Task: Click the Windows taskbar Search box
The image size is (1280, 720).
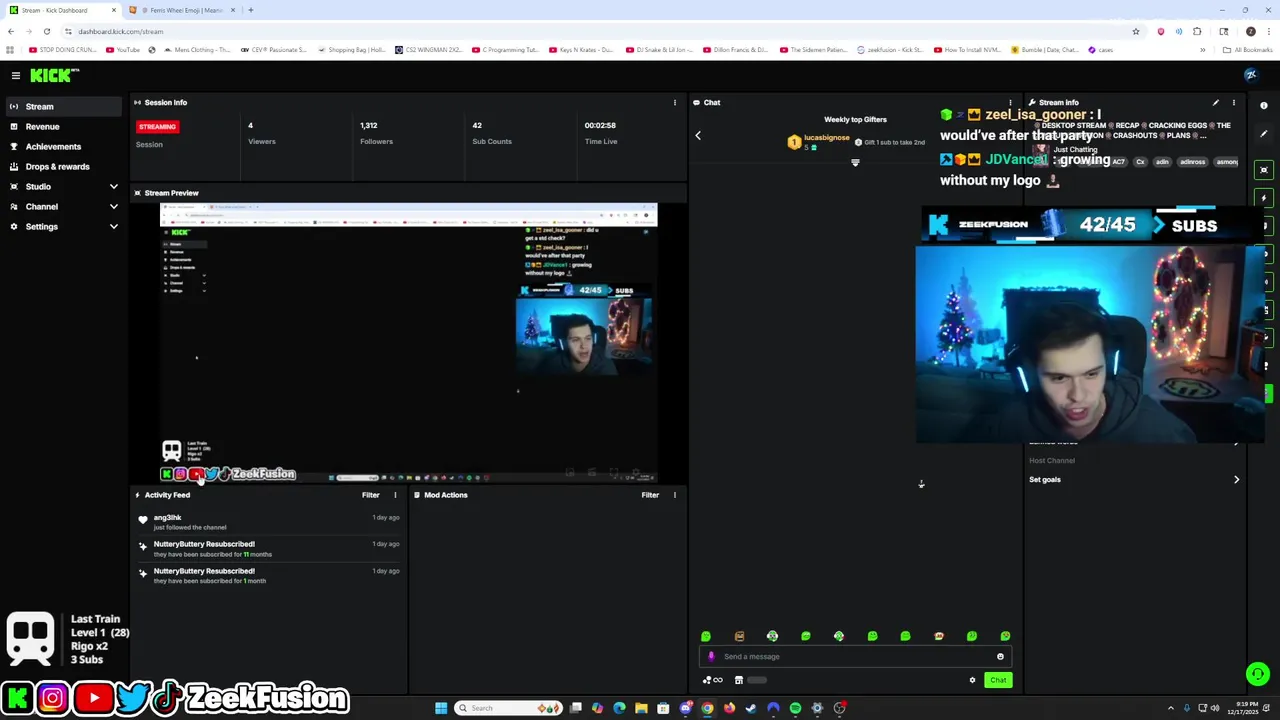Action: click(x=508, y=708)
